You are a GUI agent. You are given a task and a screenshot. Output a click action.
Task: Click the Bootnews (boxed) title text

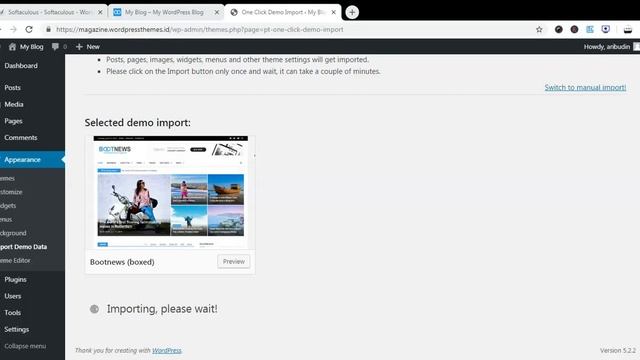(x=122, y=262)
